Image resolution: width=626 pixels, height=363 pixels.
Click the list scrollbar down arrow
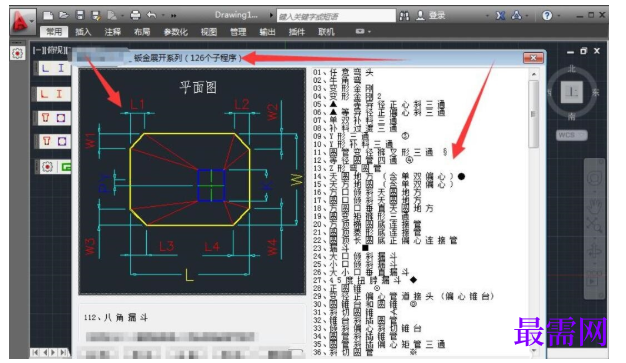(534, 351)
